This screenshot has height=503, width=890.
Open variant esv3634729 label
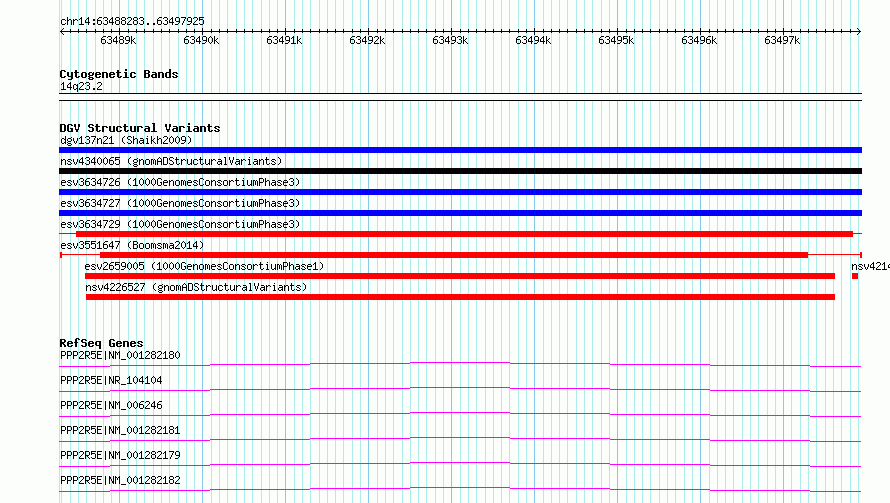(x=180, y=224)
